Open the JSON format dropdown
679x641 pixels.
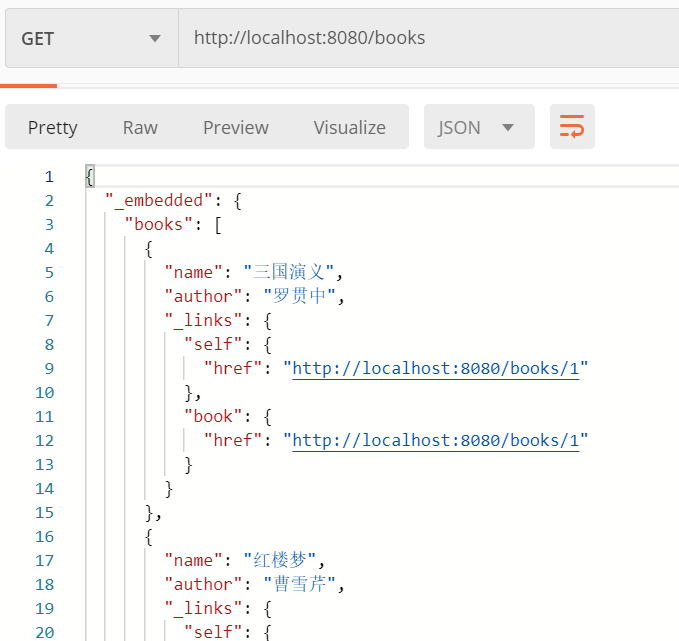[x=478, y=127]
